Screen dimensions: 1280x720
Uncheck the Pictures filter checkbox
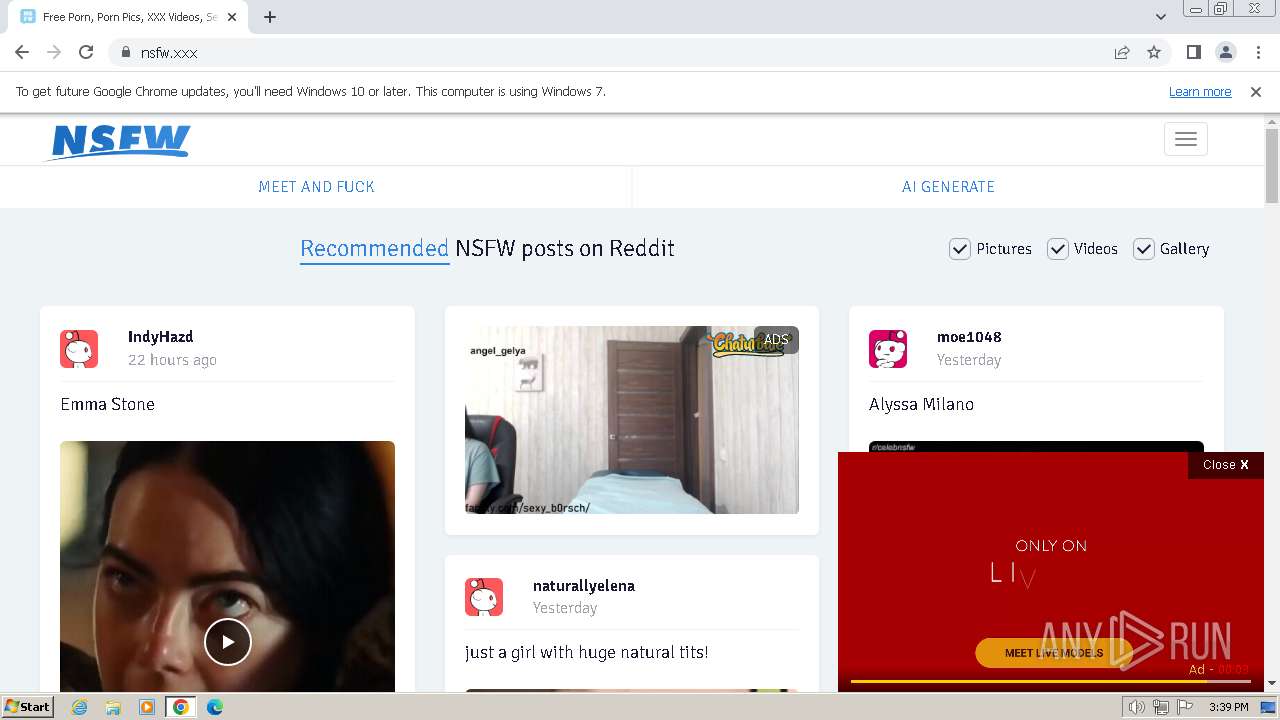click(960, 249)
